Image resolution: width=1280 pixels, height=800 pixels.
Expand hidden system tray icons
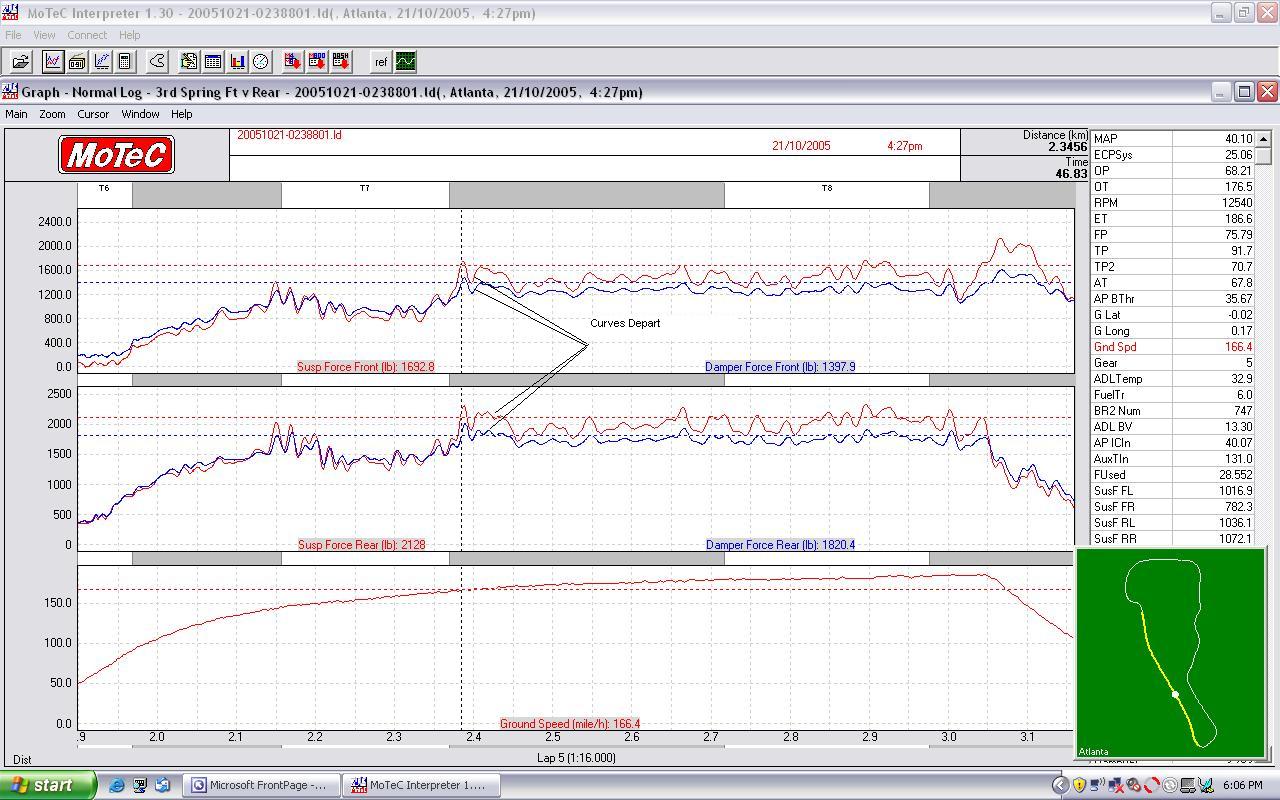click(1061, 785)
